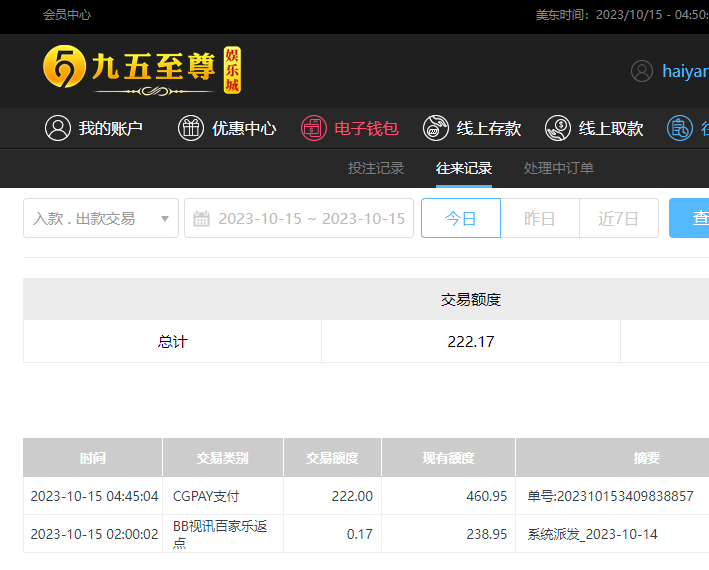The image size is (709, 570).
Task: Open the 会员中心 link
Action: [x=67, y=15]
